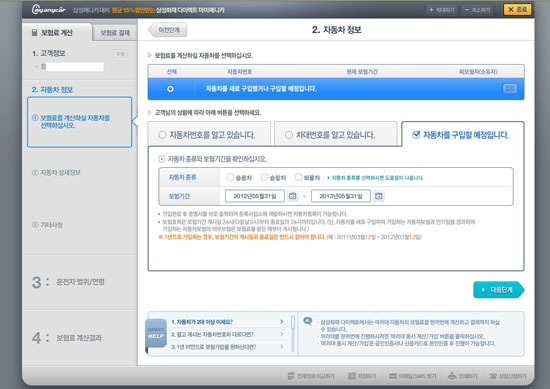The height and width of the screenshot is (389, 550).
Task: Switch to the 보험료 결제 tab
Action: tap(115, 33)
